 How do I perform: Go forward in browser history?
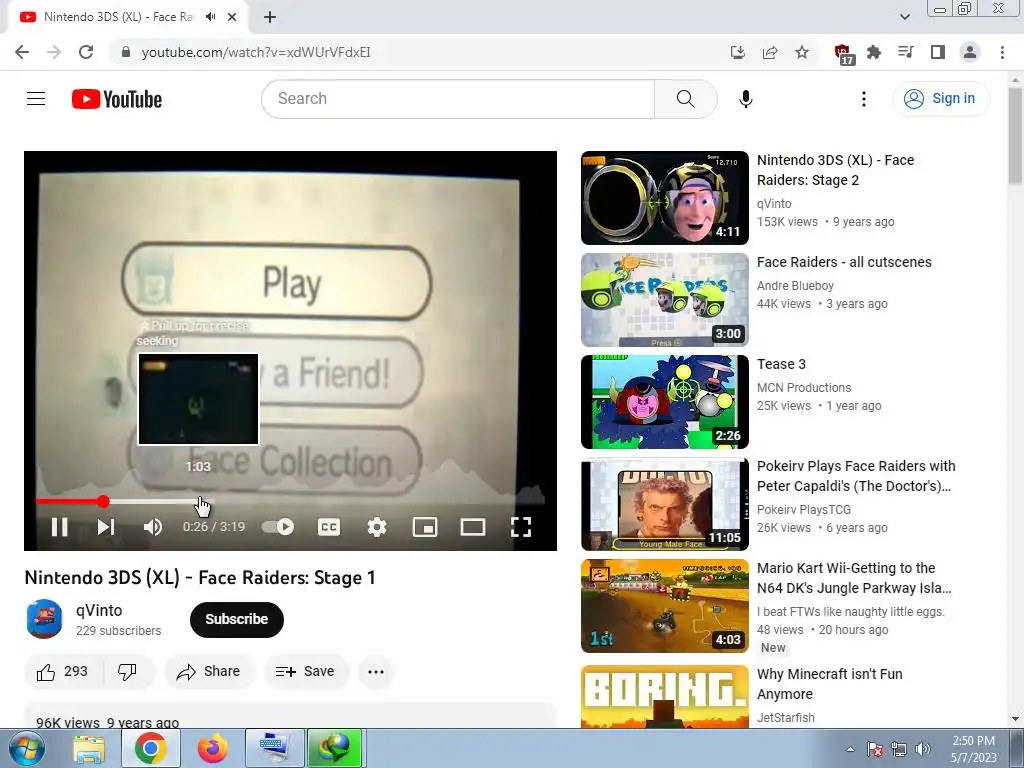[x=54, y=52]
